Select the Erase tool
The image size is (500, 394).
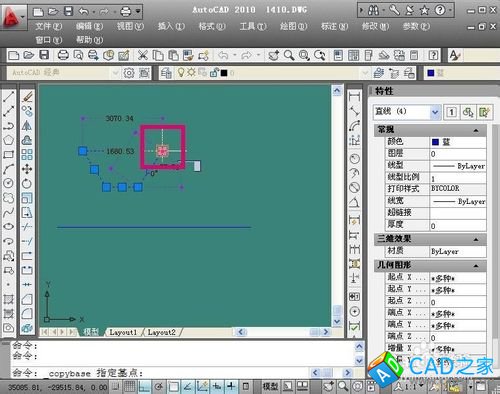coord(27,97)
